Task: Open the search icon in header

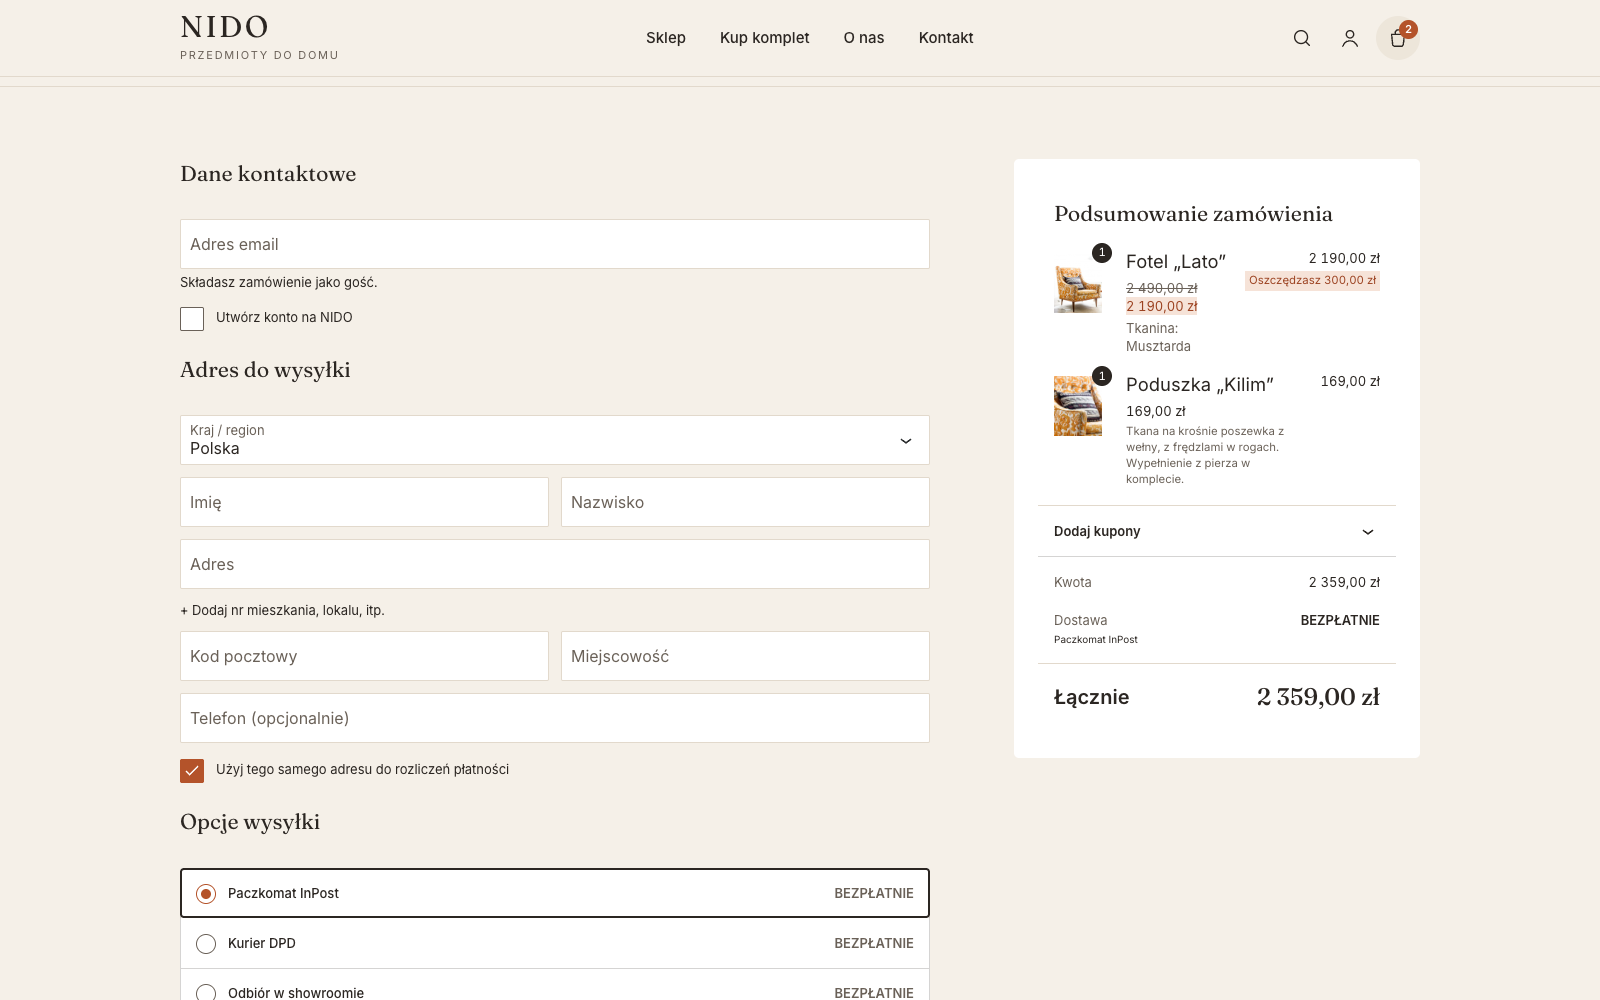Action: 1301,38
